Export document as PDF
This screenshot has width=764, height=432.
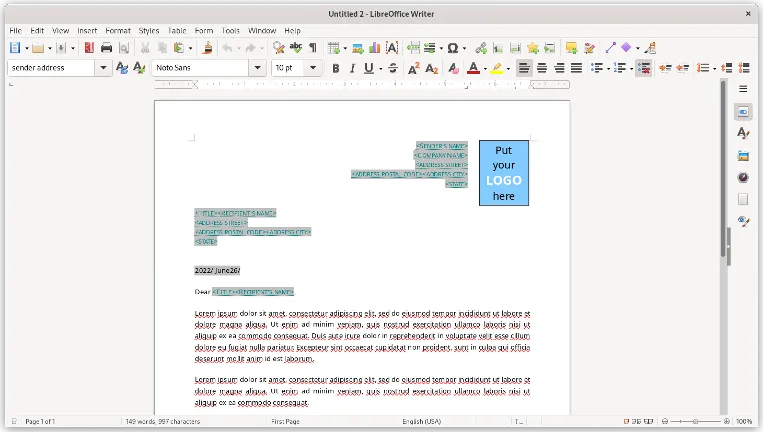click(x=89, y=48)
